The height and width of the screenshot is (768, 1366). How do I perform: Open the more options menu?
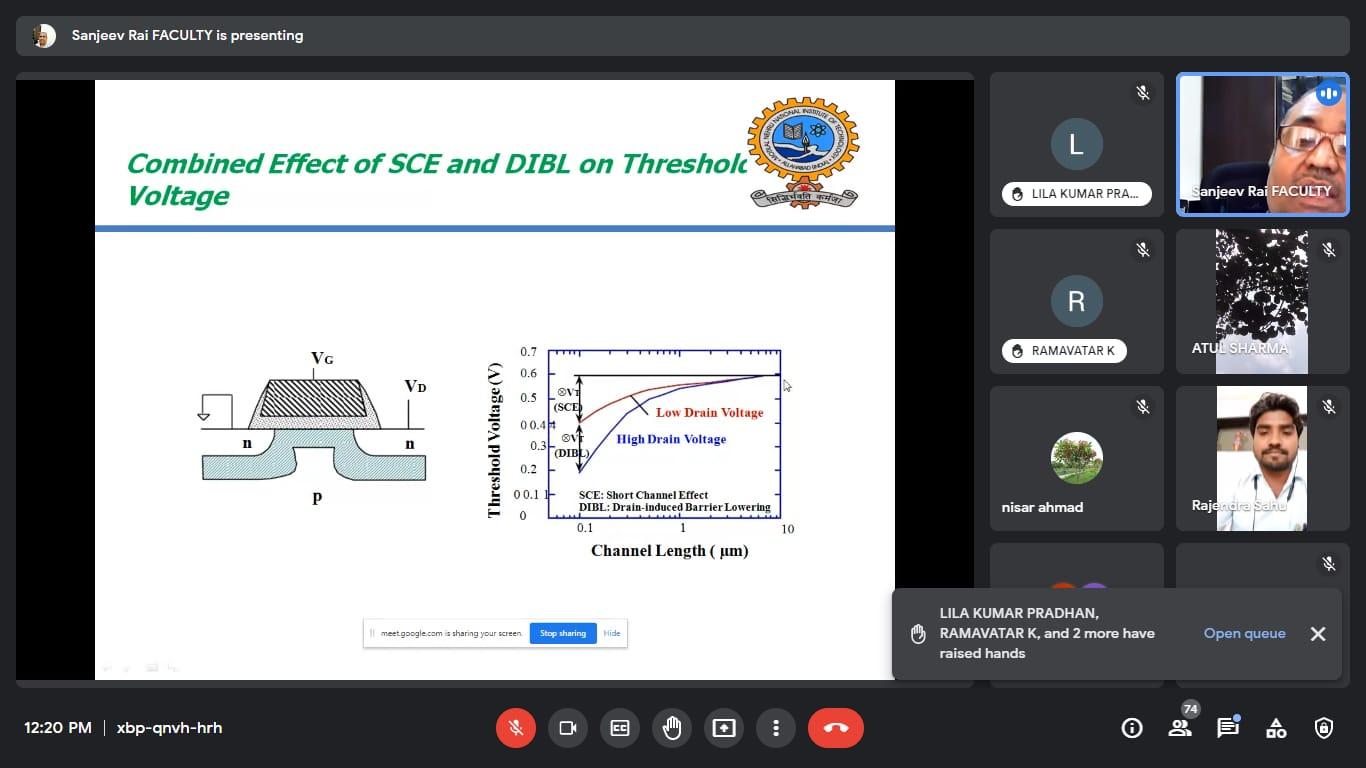[776, 728]
